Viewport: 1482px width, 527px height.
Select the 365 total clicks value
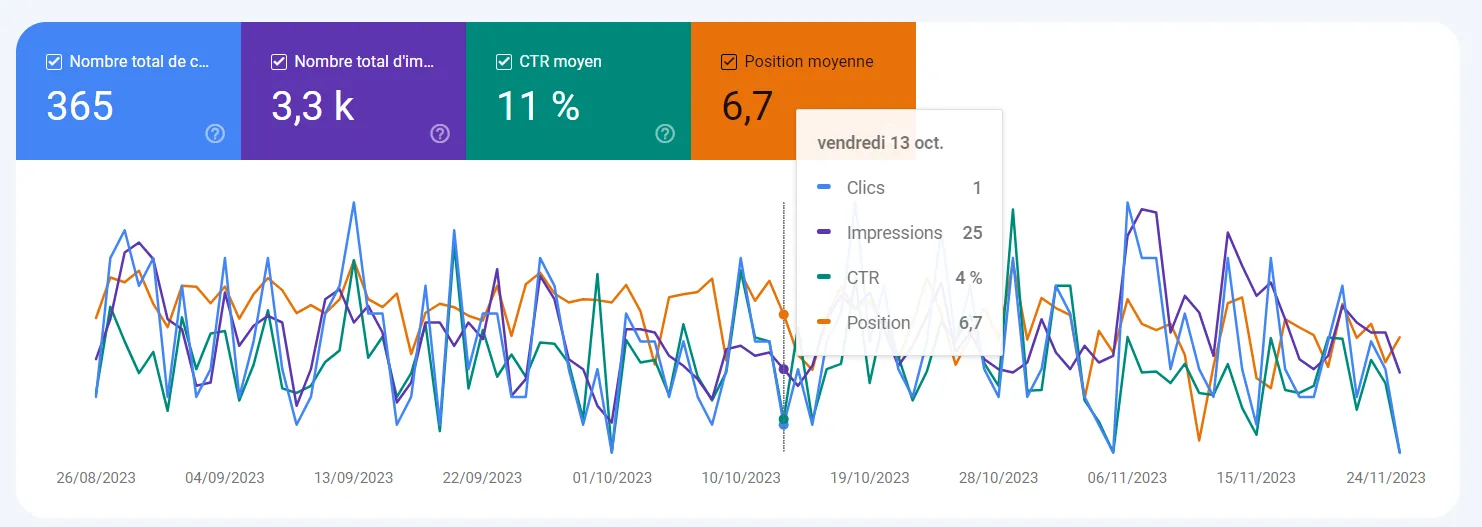click(80, 106)
